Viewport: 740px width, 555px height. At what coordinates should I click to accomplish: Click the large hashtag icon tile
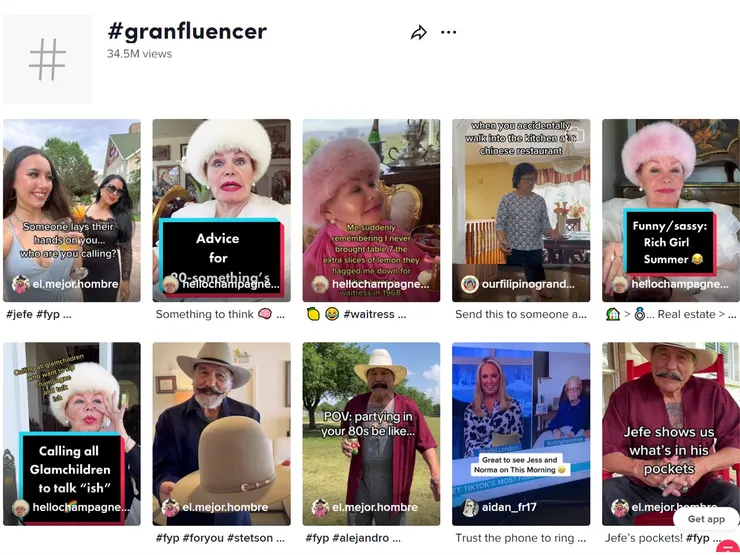47,59
